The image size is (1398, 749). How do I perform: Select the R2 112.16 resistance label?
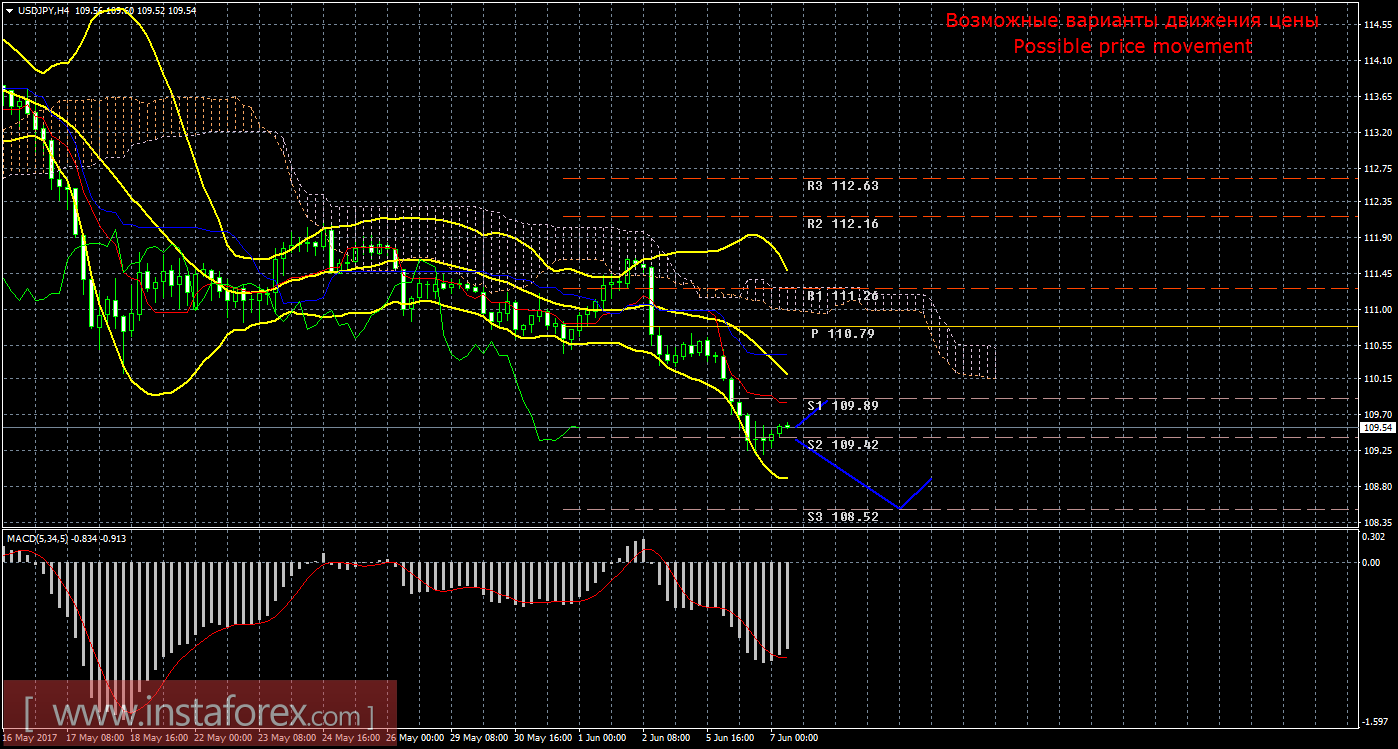[842, 224]
